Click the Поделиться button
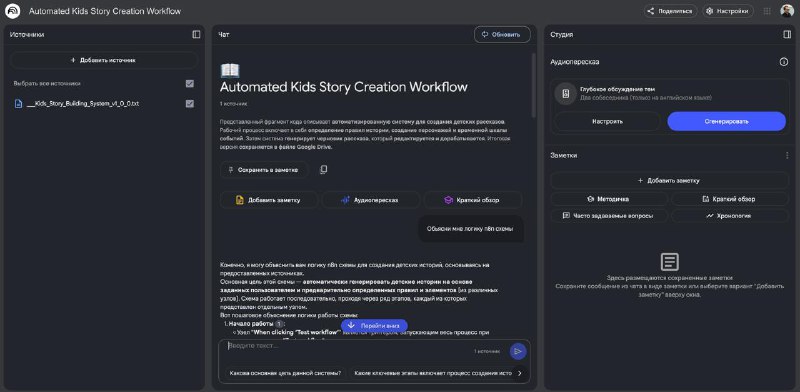This screenshot has height=392, width=800. click(x=670, y=11)
